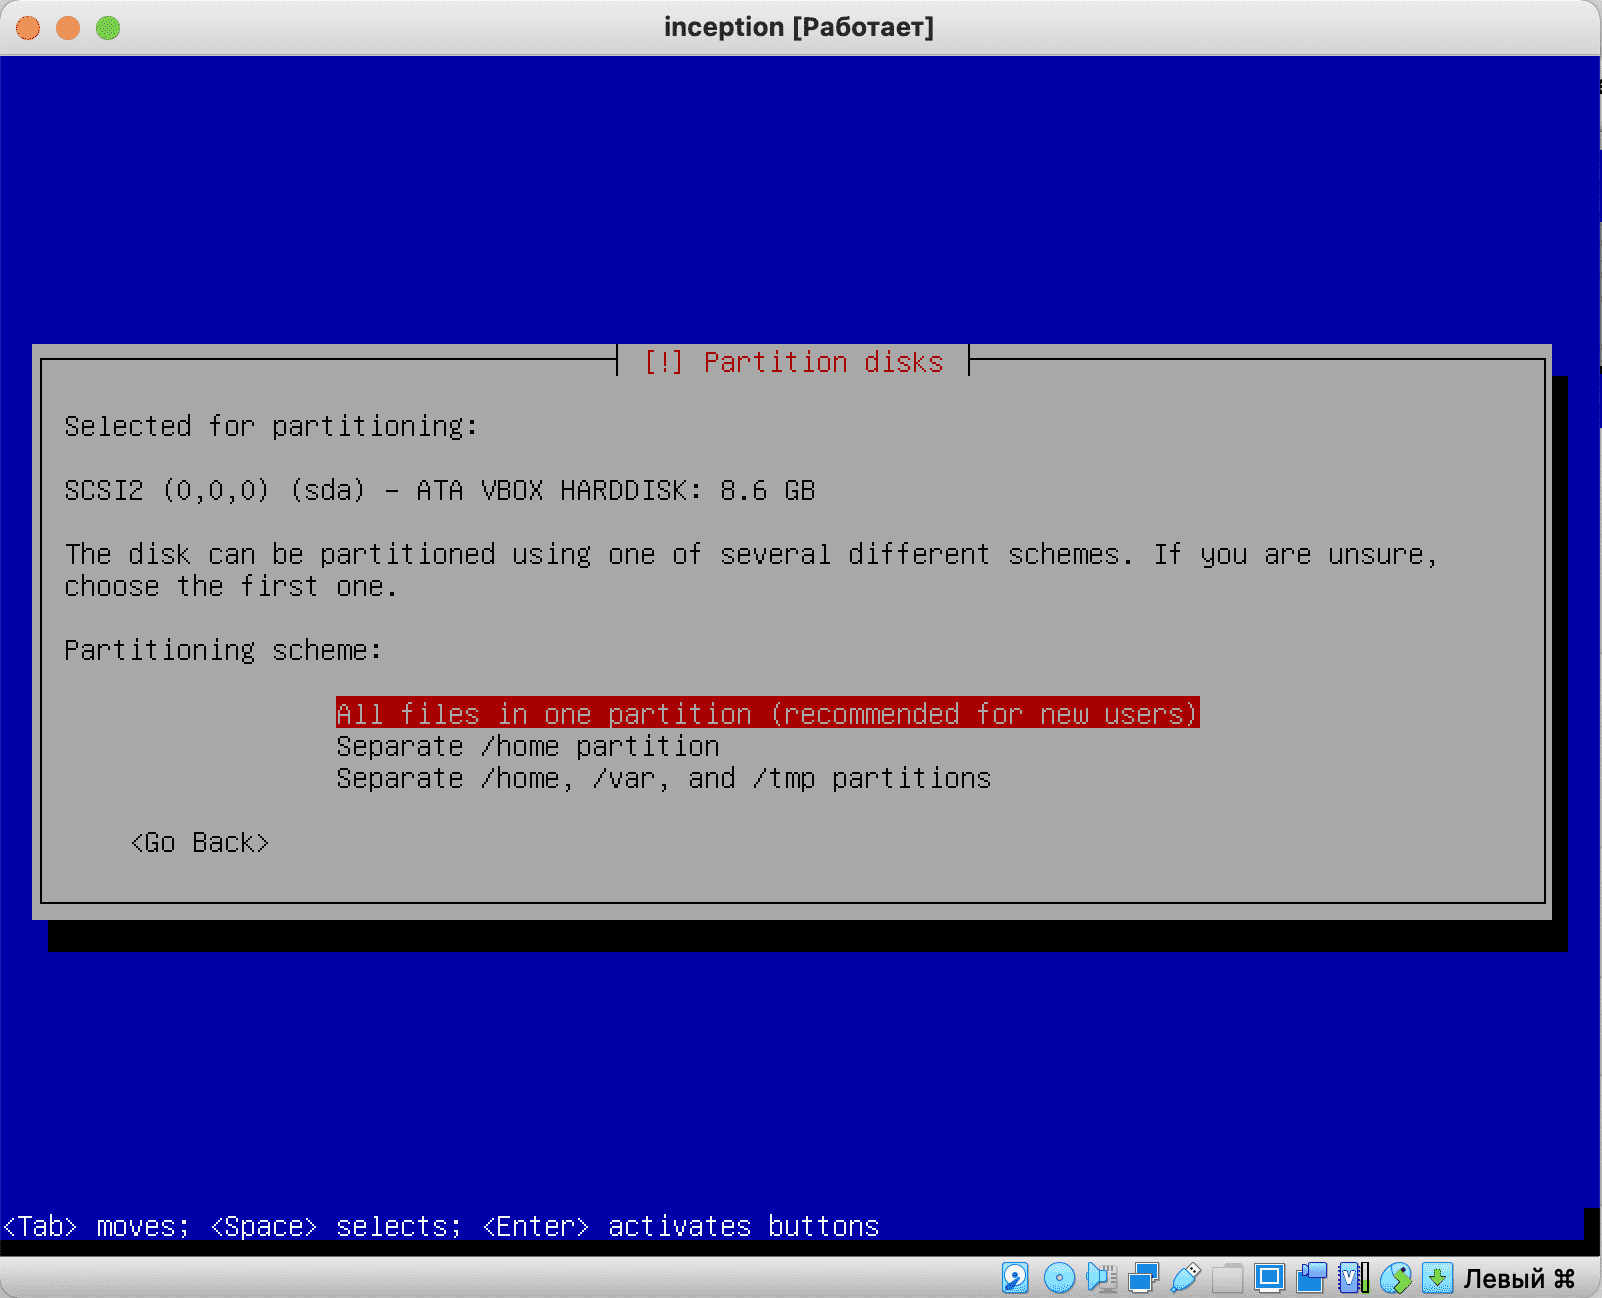Click the host key label 'Левый ⌘'
The width and height of the screenshot is (1602, 1298).
tap(1519, 1278)
